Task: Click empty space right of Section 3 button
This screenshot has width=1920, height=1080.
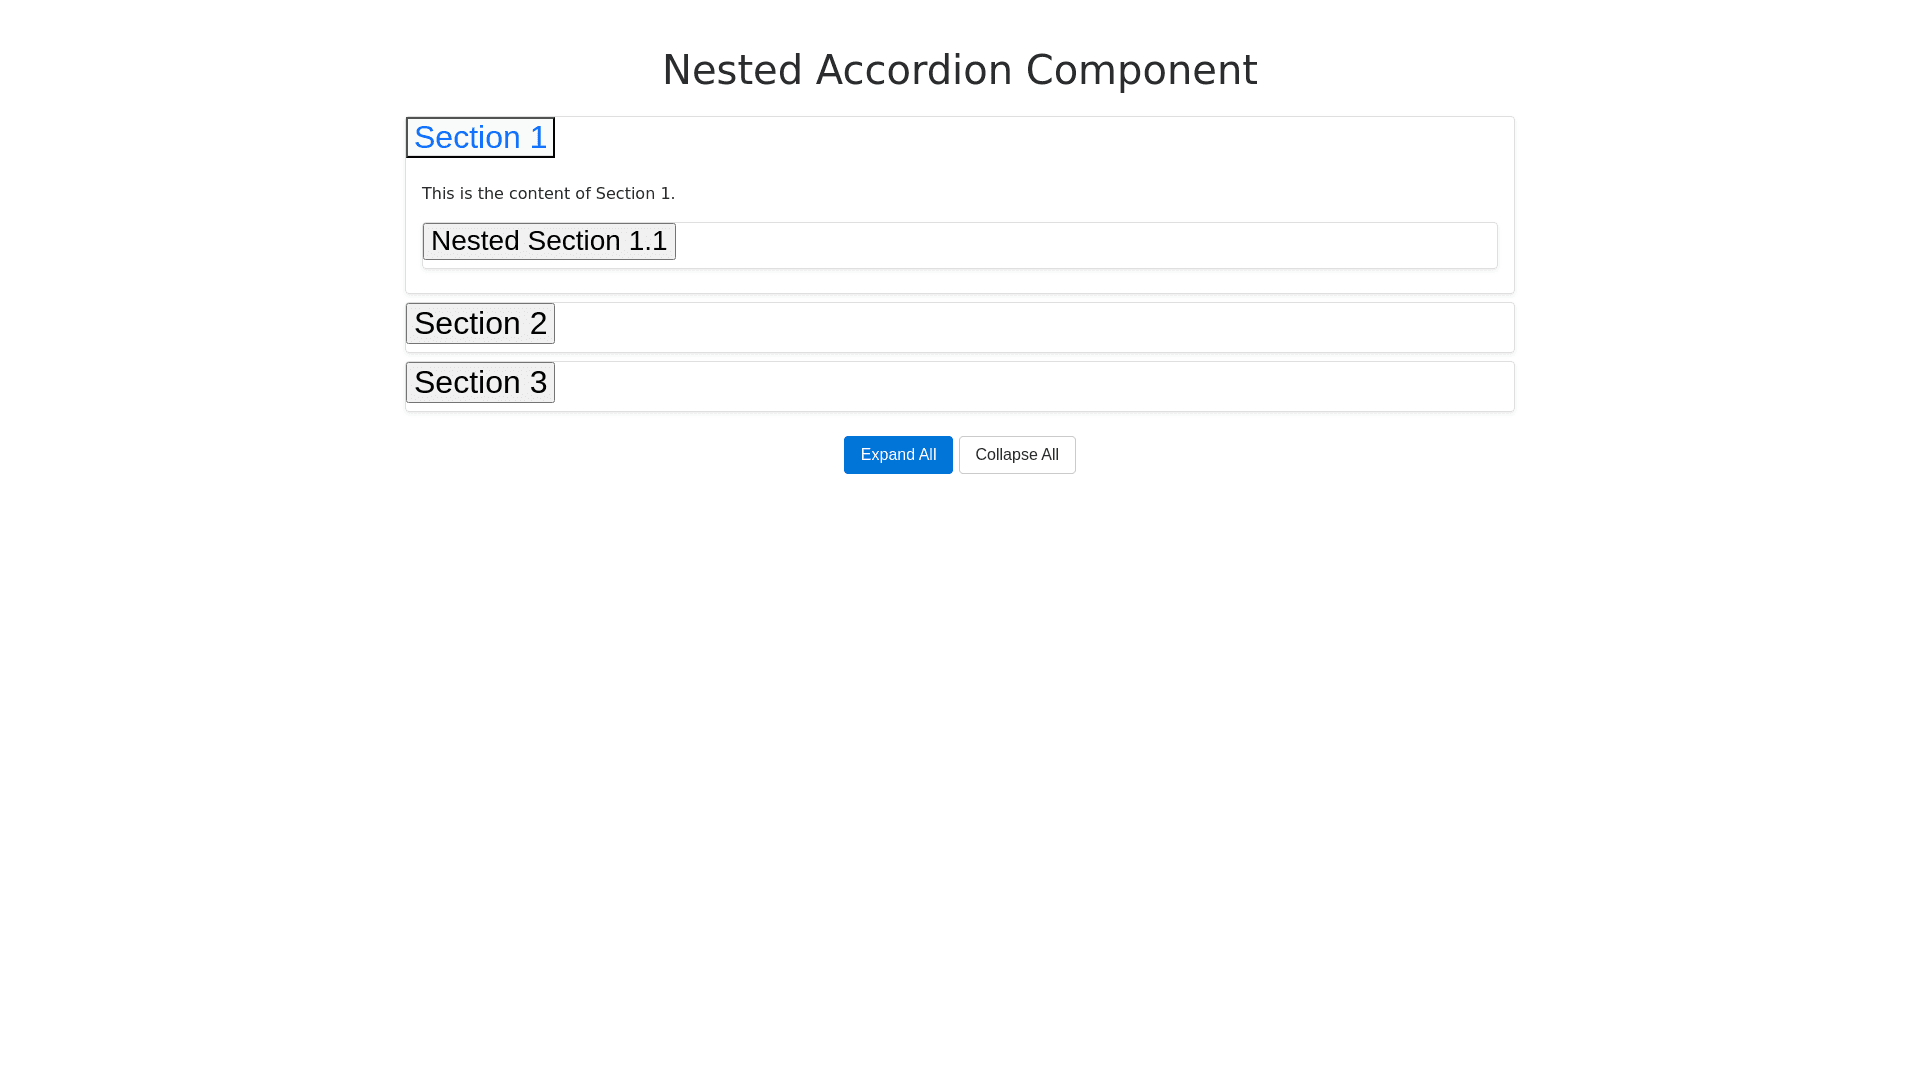Action: point(1030,385)
